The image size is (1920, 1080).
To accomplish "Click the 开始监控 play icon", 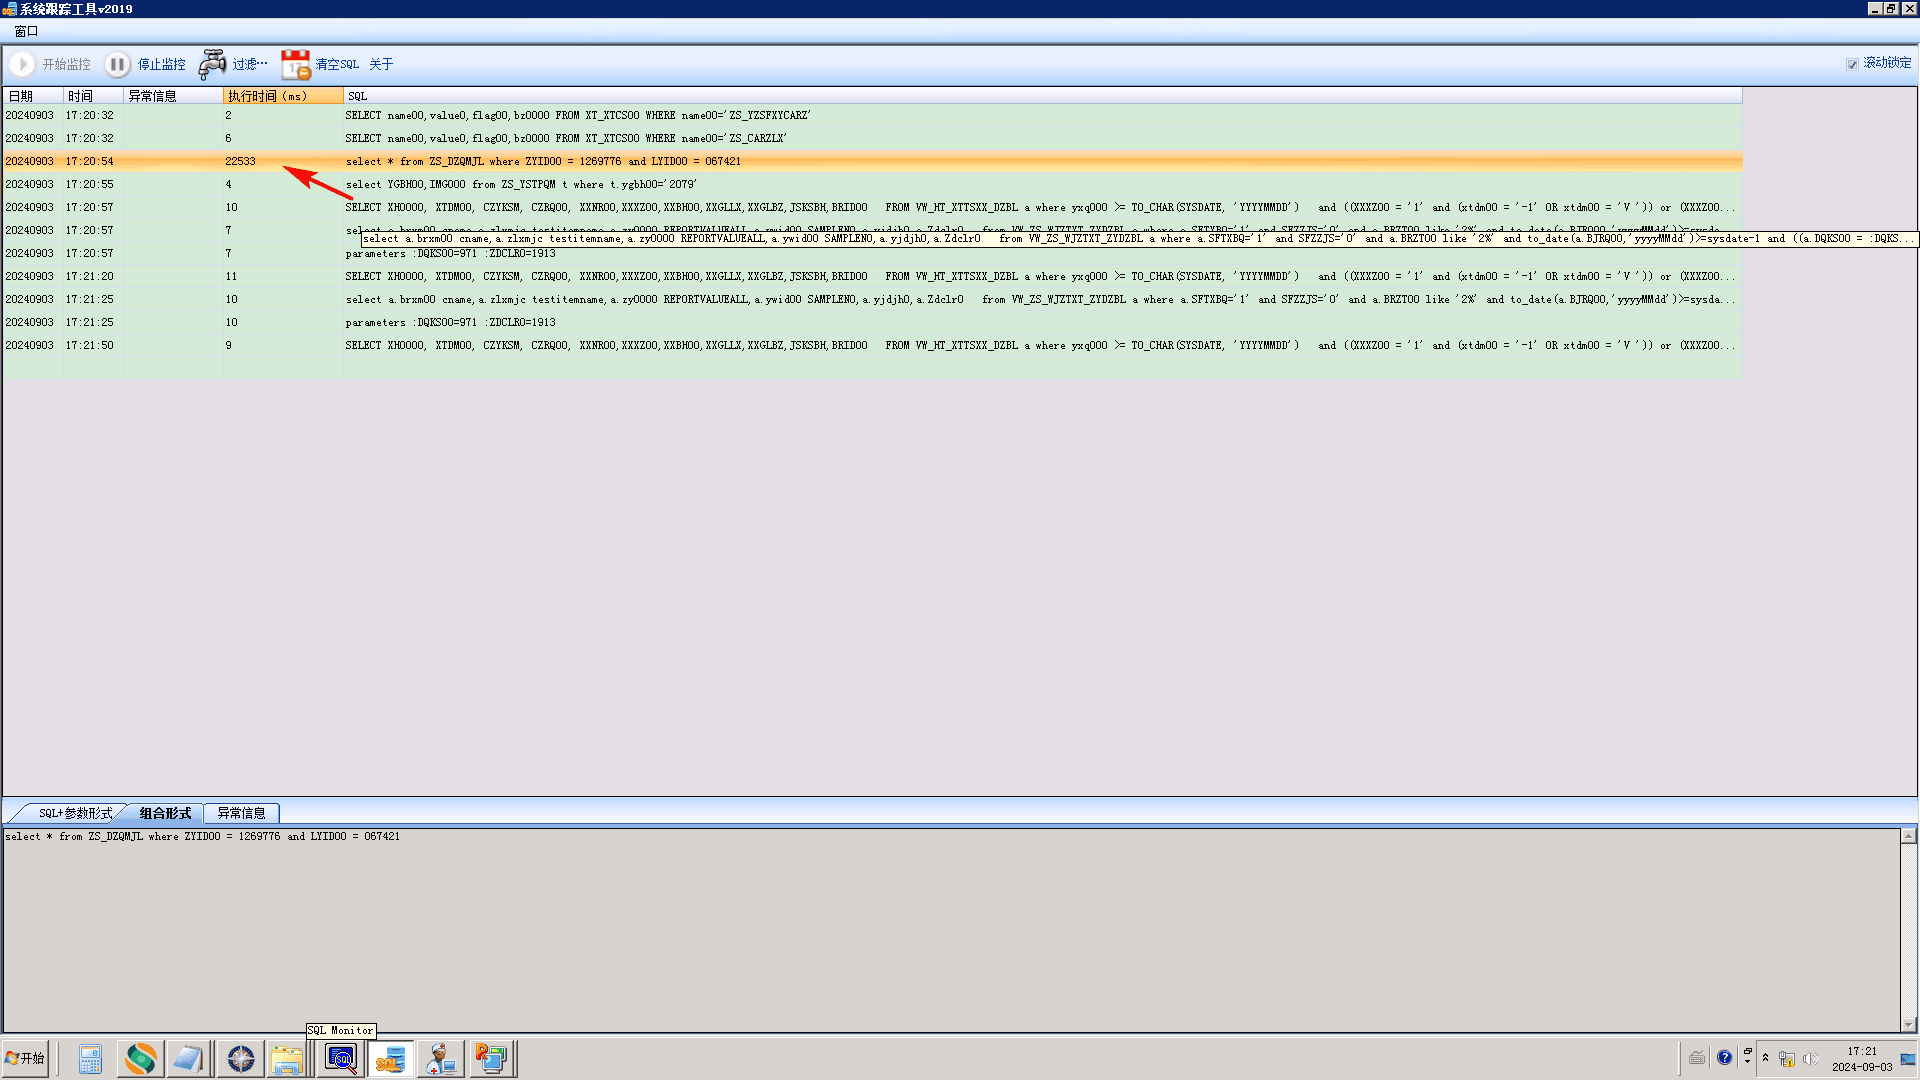I will tap(22, 64).
